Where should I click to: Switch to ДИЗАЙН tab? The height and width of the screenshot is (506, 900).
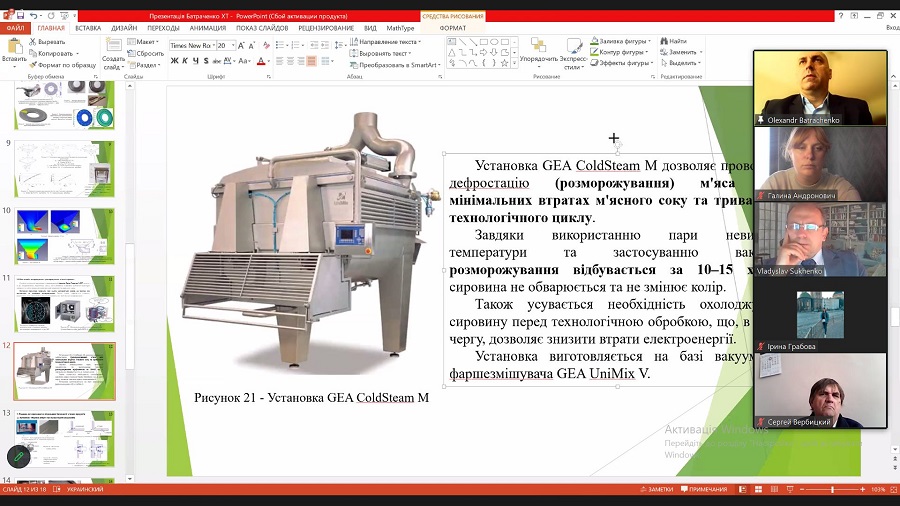[124, 28]
